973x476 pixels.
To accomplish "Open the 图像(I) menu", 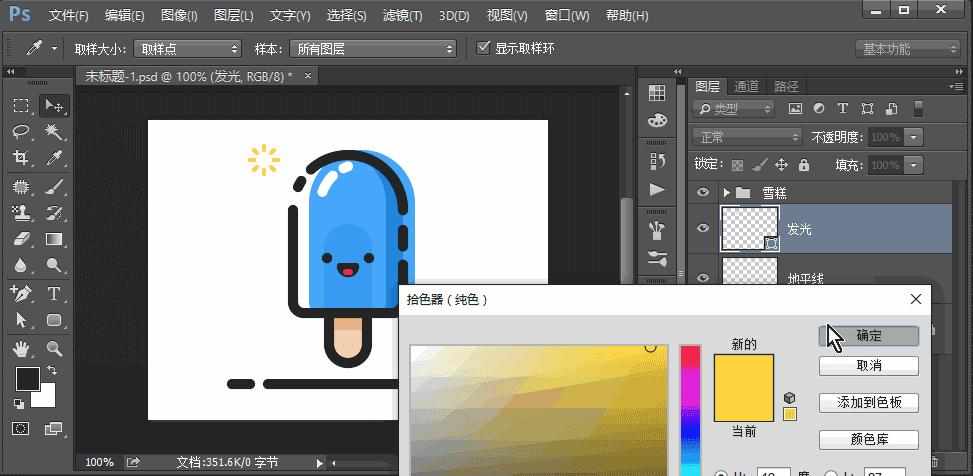I will pos(179,16).
